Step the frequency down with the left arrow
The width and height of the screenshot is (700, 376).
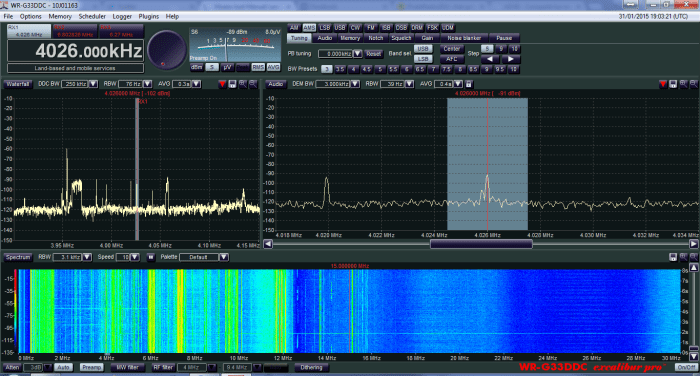[x=490, y=59]
